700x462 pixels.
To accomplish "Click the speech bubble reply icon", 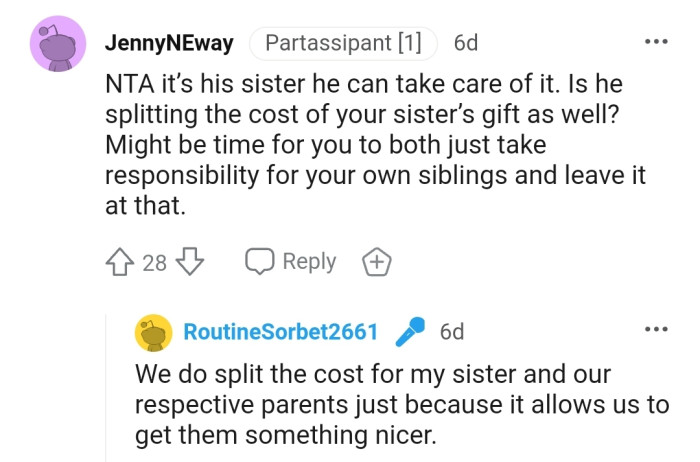I will tap(259, 262).
